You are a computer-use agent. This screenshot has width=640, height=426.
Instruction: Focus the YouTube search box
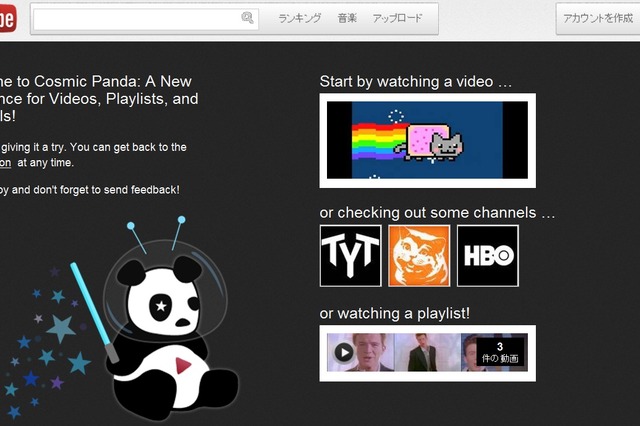(146, 19)
